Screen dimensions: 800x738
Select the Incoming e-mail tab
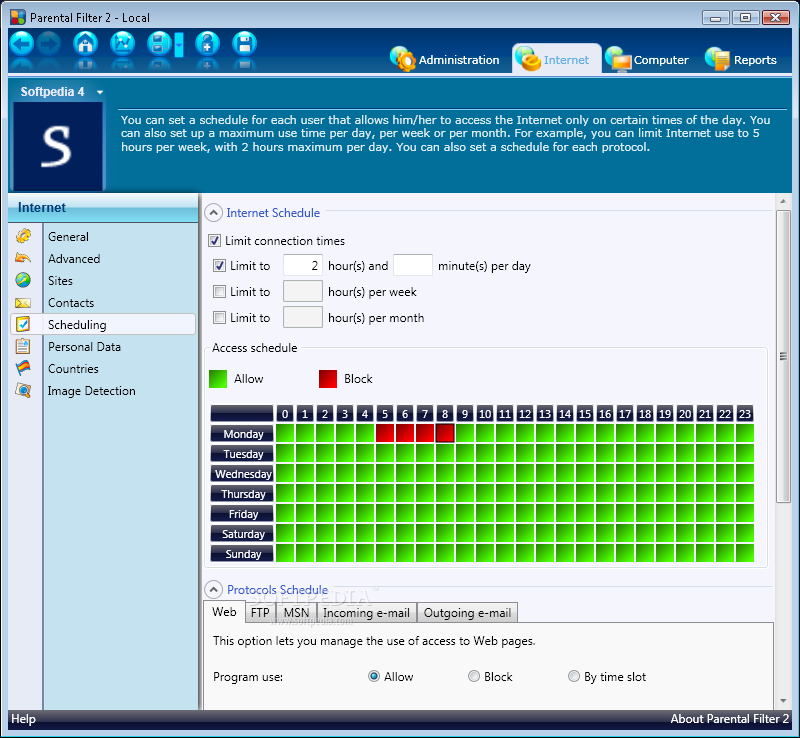[366, 612]
